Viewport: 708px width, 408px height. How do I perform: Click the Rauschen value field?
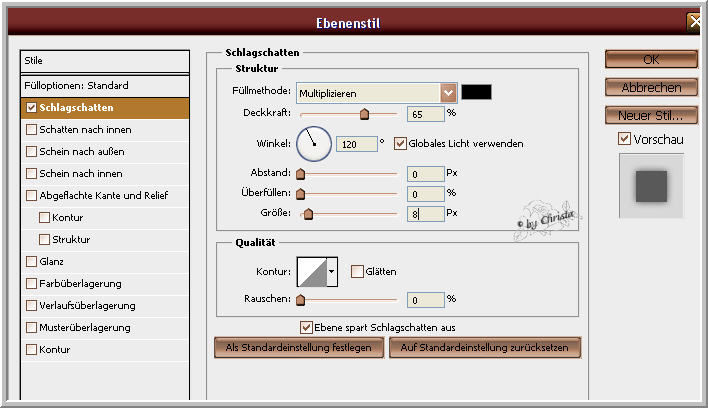[x=426, y=300]
